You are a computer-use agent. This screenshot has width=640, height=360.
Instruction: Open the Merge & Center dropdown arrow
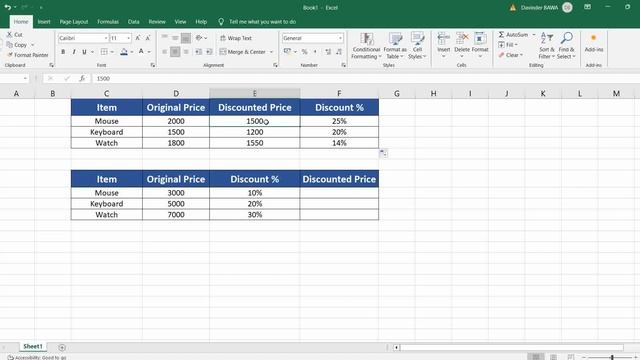pyautogui.click(x=271, y=52)
